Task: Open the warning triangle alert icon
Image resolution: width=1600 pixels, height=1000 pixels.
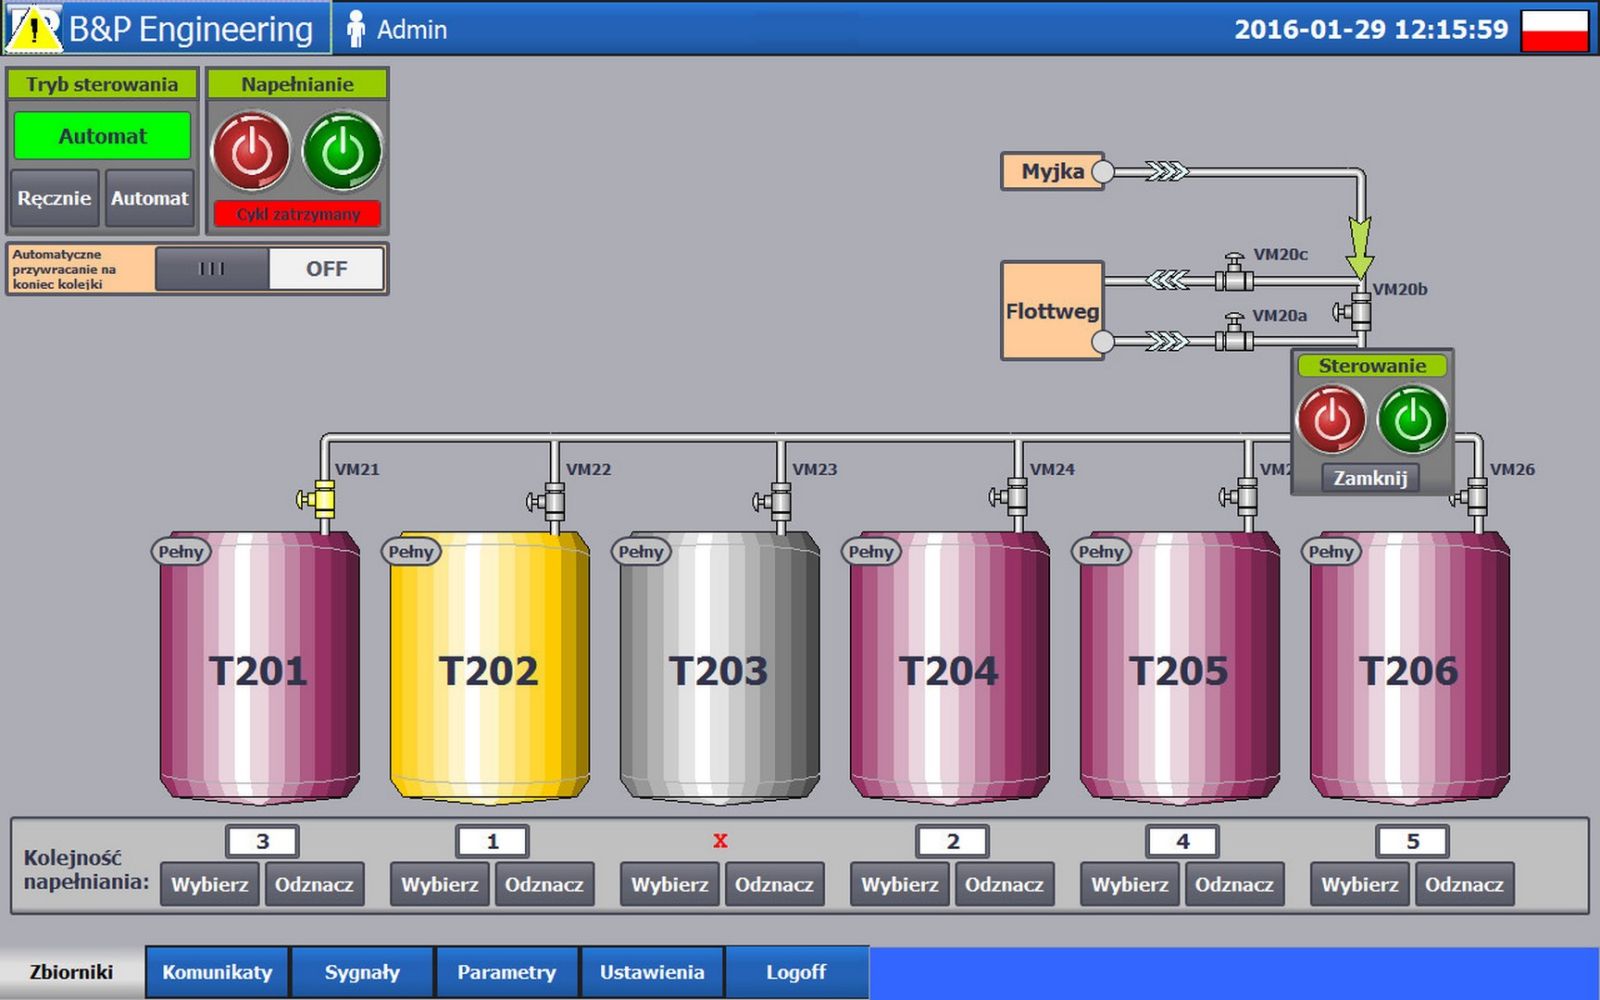Action: [33, 28]
